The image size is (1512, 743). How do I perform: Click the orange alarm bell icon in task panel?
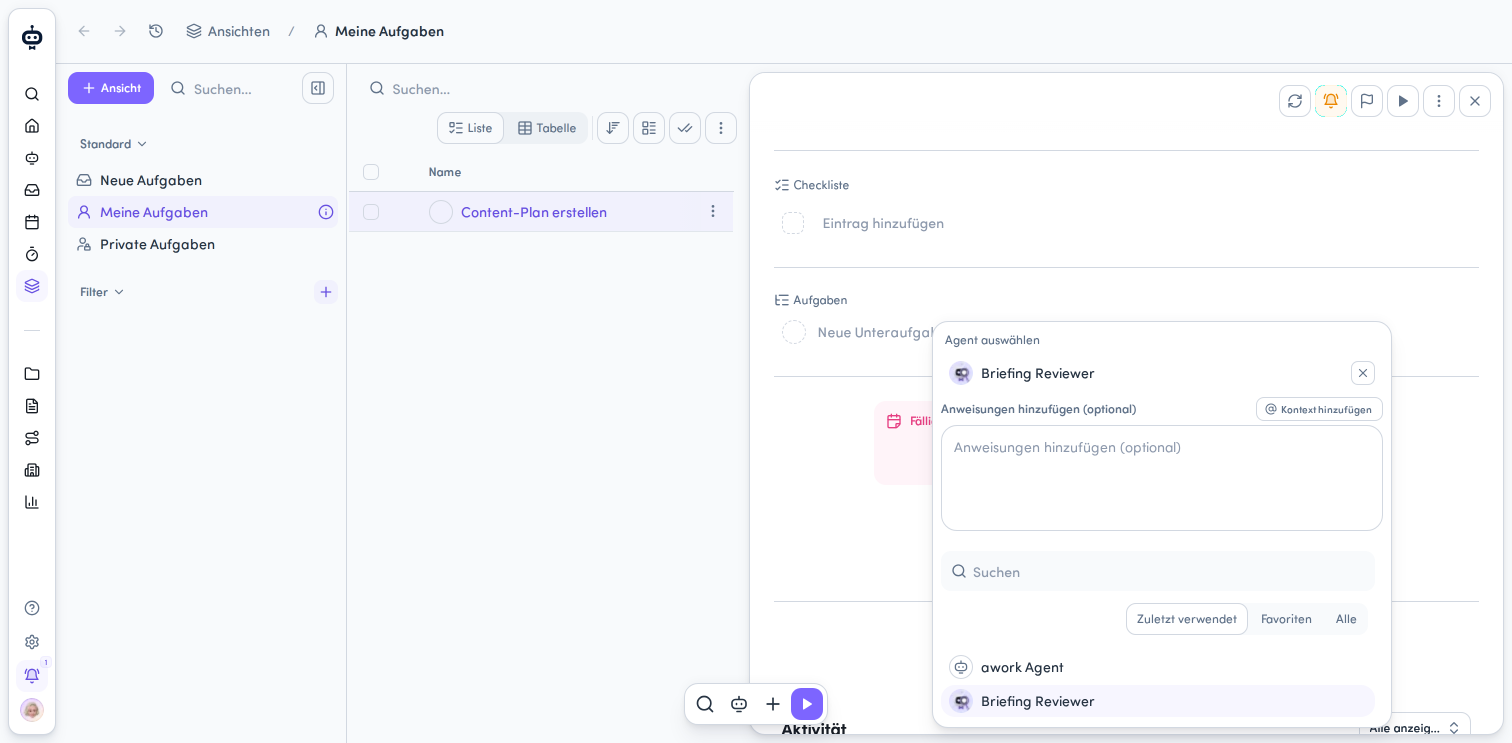click(x=1331, y=101)
